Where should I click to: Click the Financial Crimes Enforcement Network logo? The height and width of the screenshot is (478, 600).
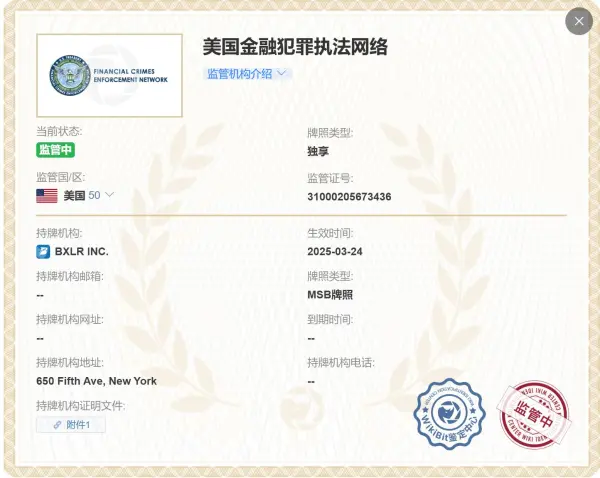point(110,76)
